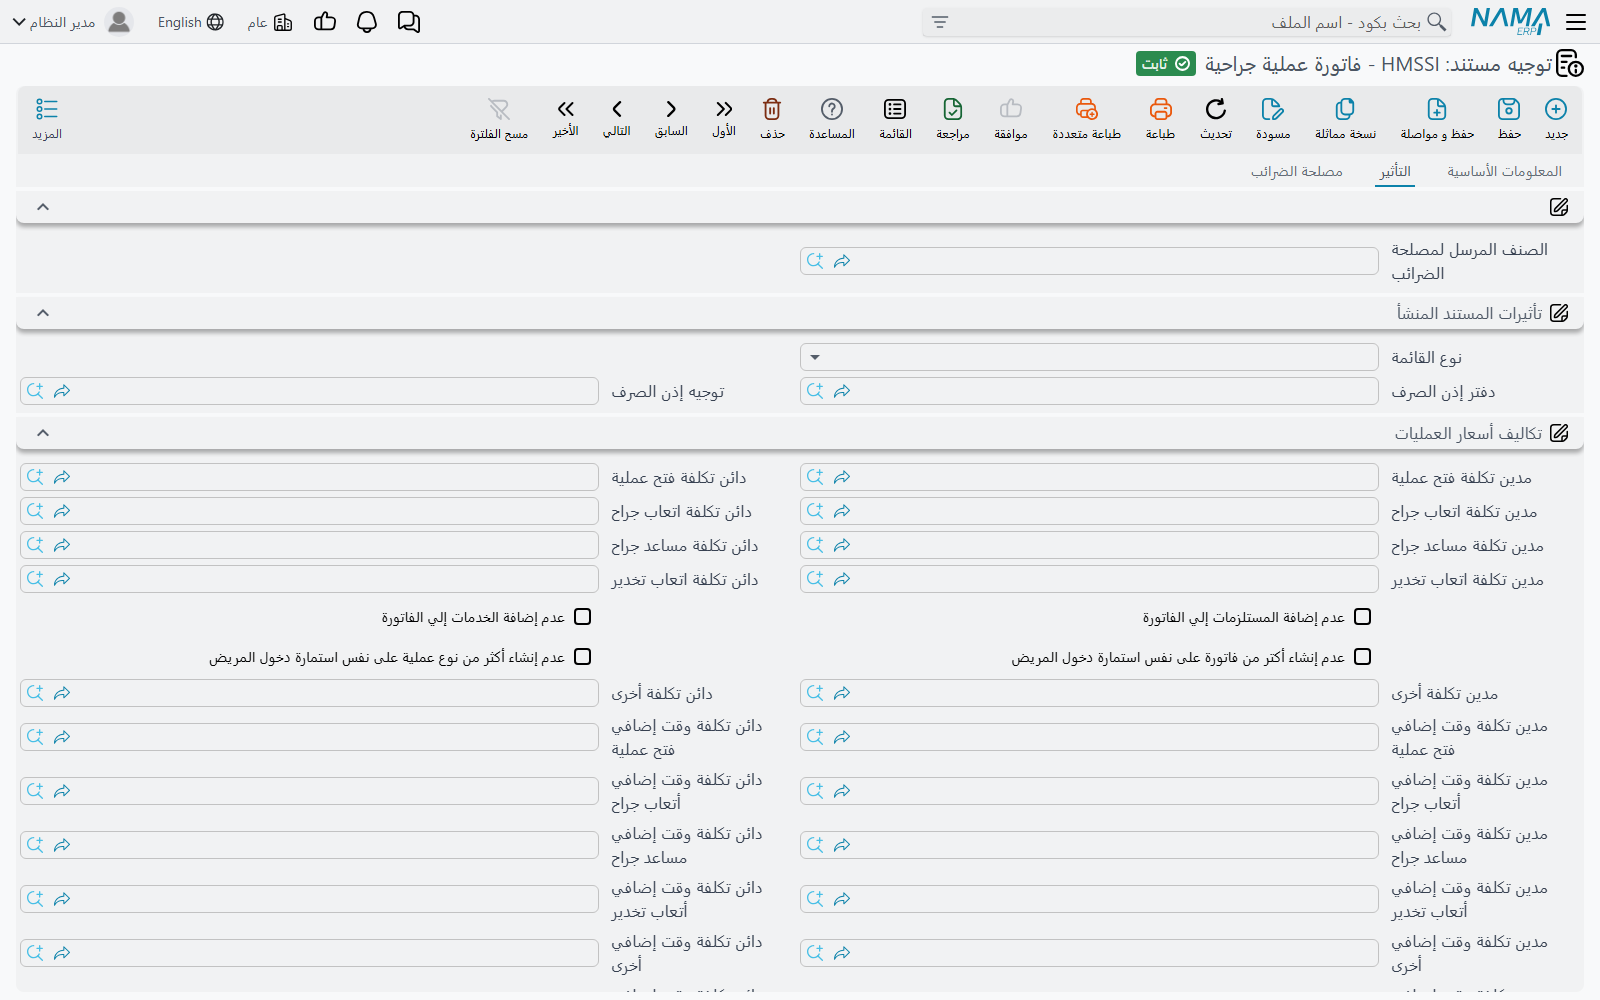Click the حفظ (Save) toolbar icon
1600x1000 pixels.
point(1509,109)
